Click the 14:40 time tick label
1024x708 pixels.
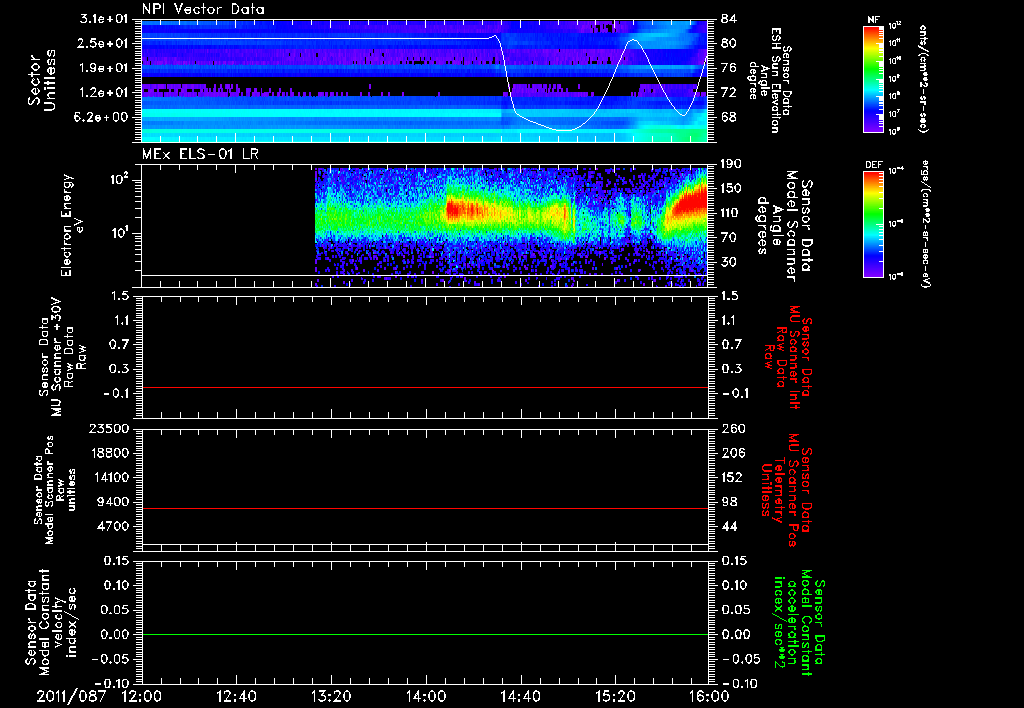point(520,696)
